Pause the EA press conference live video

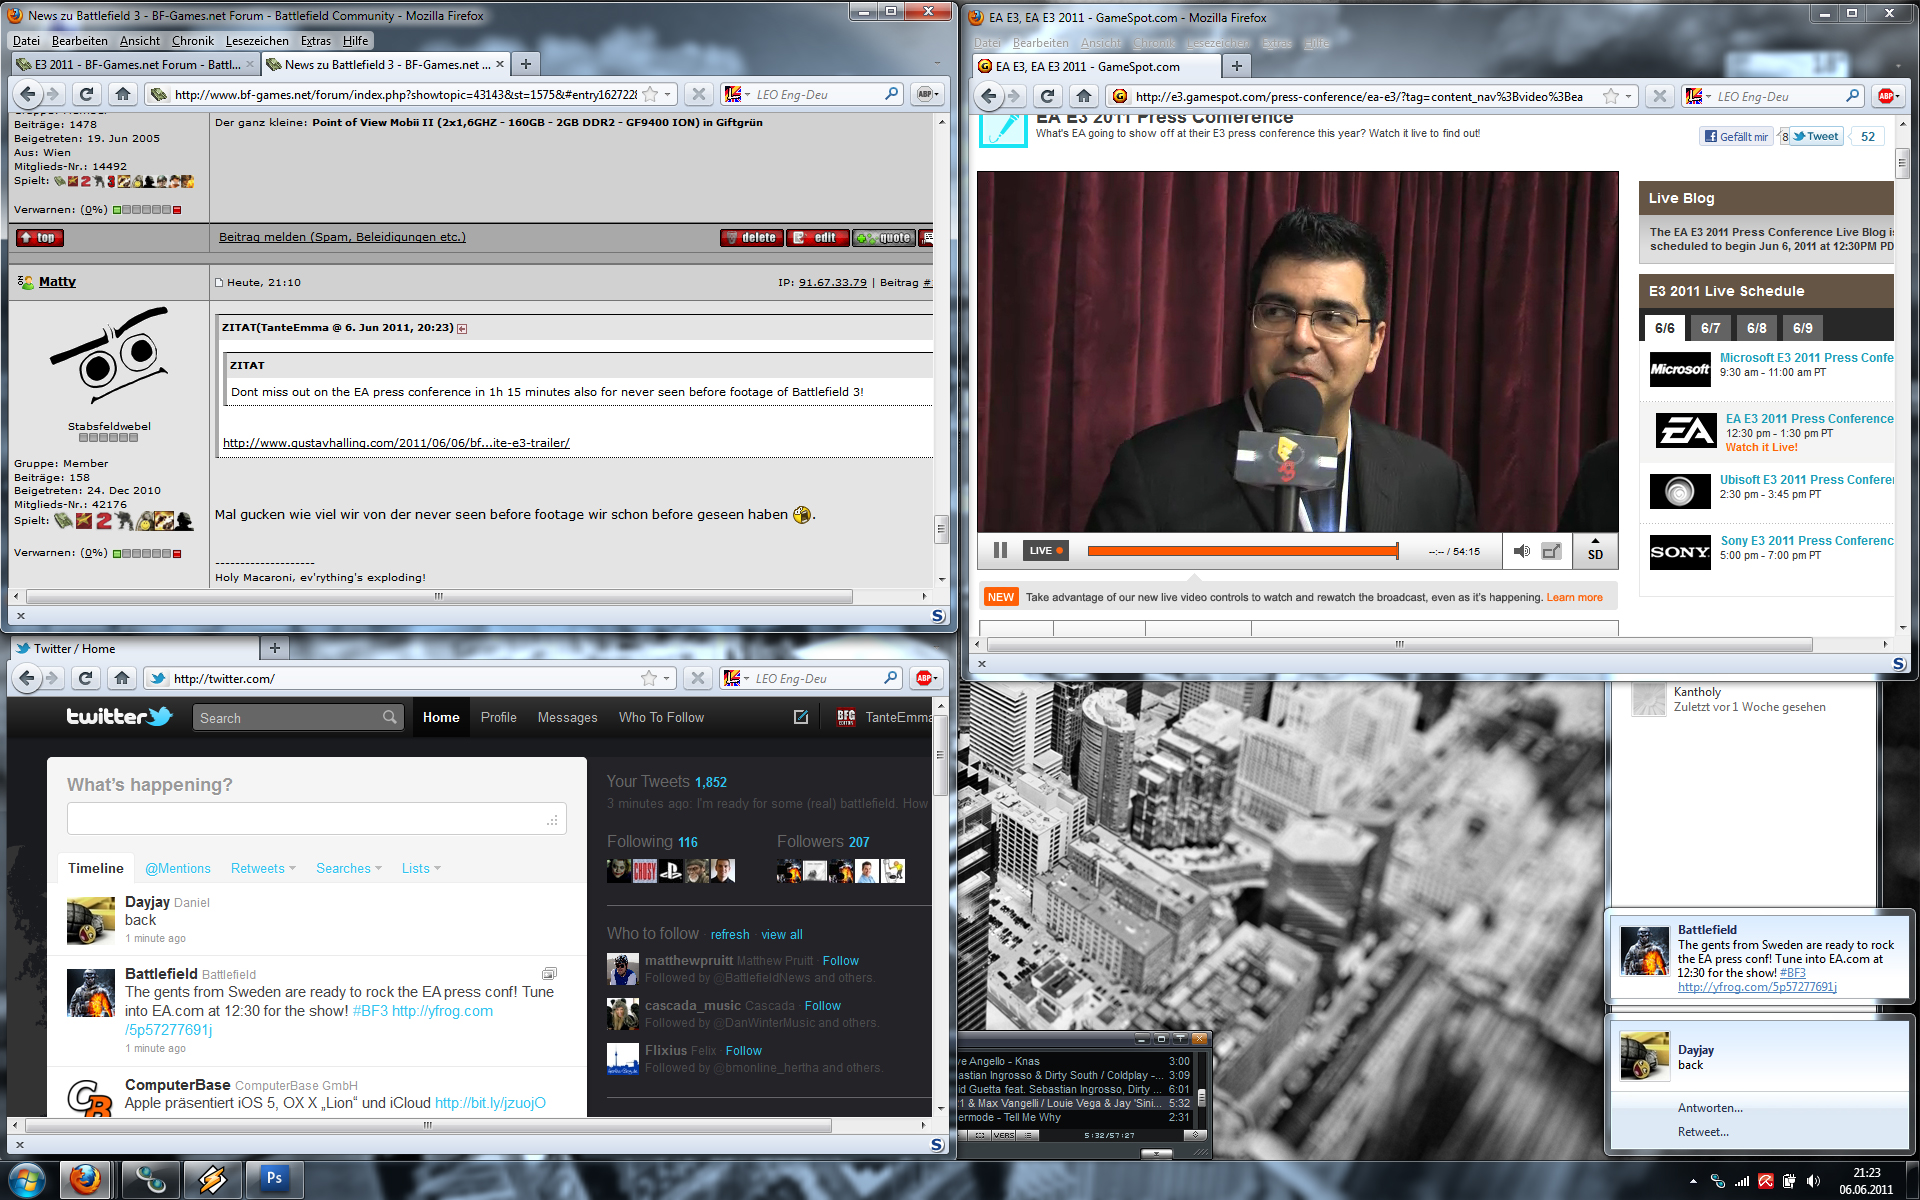coord(1000,550)
